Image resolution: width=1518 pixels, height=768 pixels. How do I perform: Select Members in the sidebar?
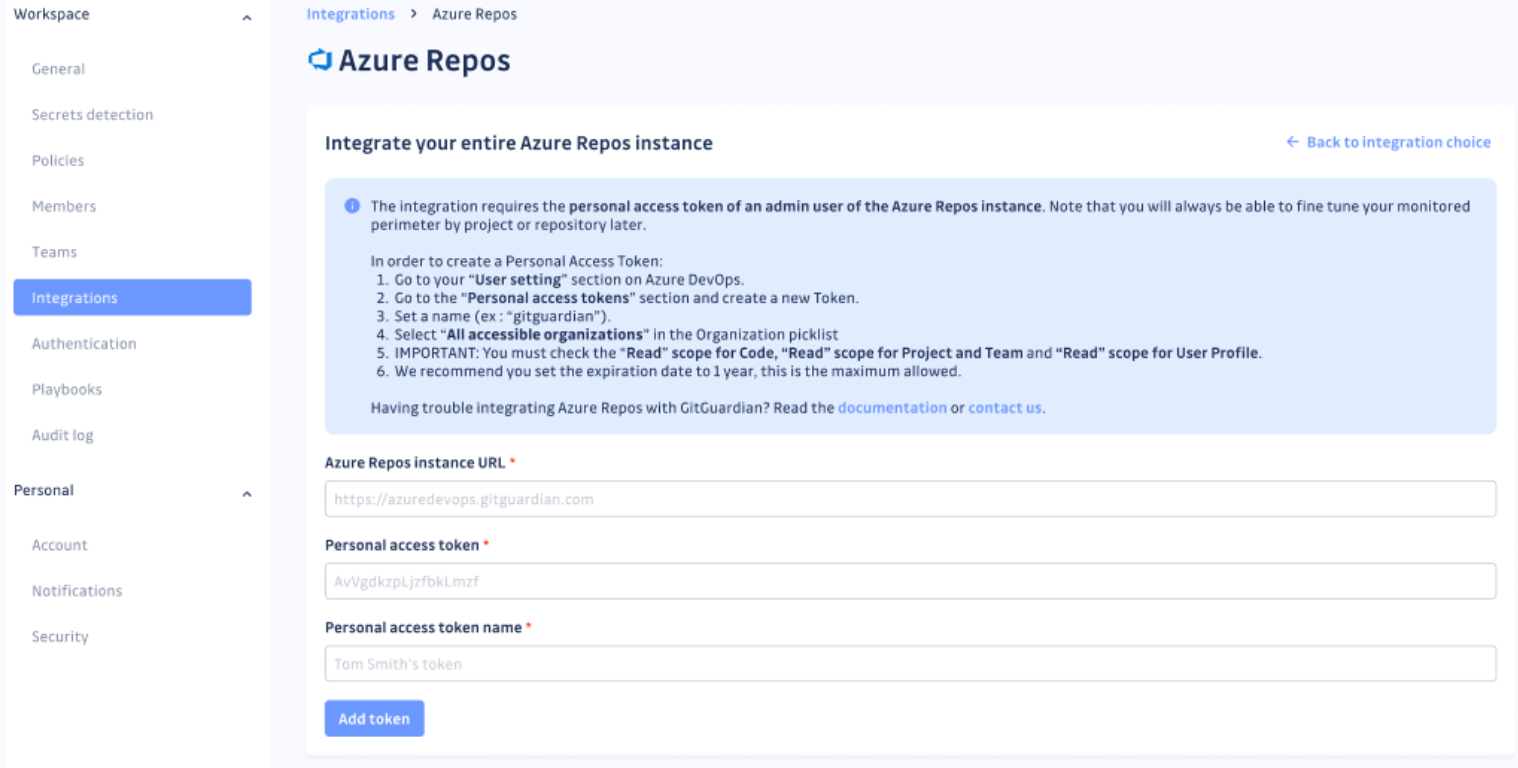(x=63, y=206)
